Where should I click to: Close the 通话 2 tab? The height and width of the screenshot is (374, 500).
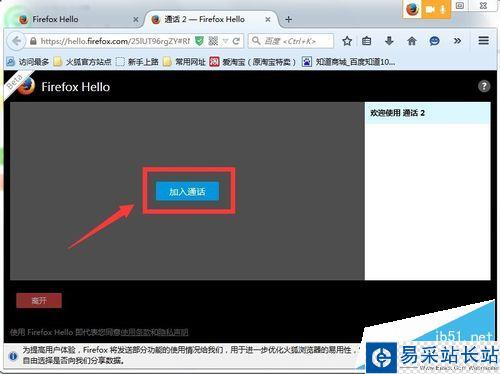pyautogui.click(x=268, y=20)
